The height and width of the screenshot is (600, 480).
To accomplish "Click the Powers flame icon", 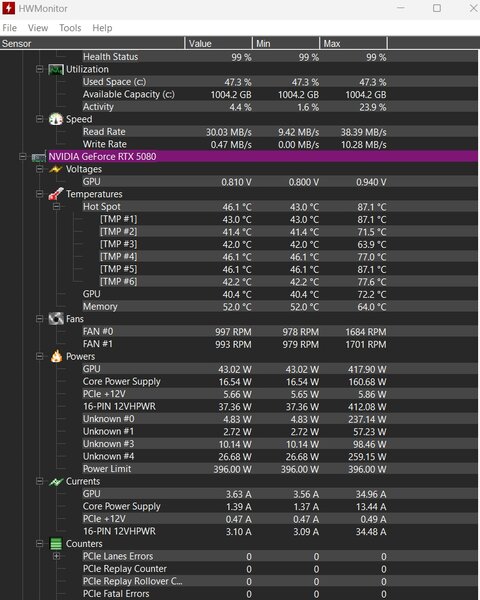I will 56,356.
